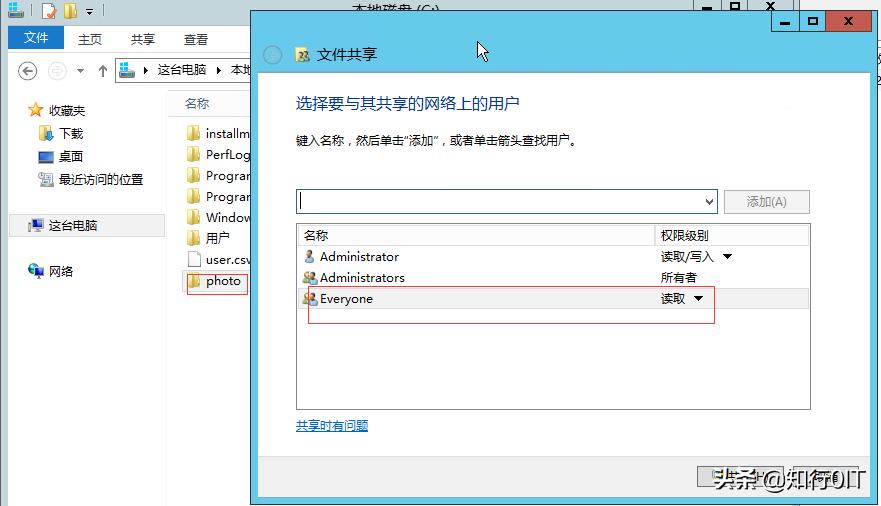This screenshot has height=506, width=881.
Task: Click the new folder icon in quick access toolbar
Action: (x=71, y=10)
